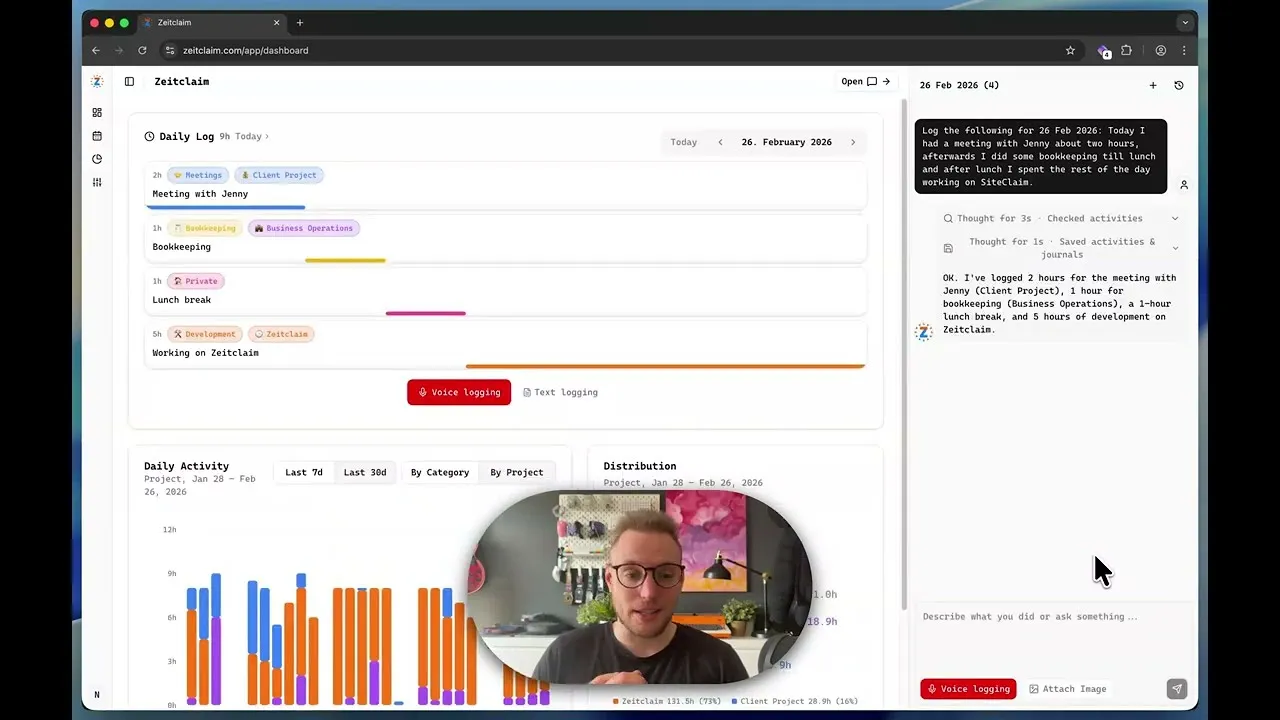Expand the 'Checked activities' thought section
Image resolution: width=1280 pixels, height=720 pixels.
coord(1174,219)
